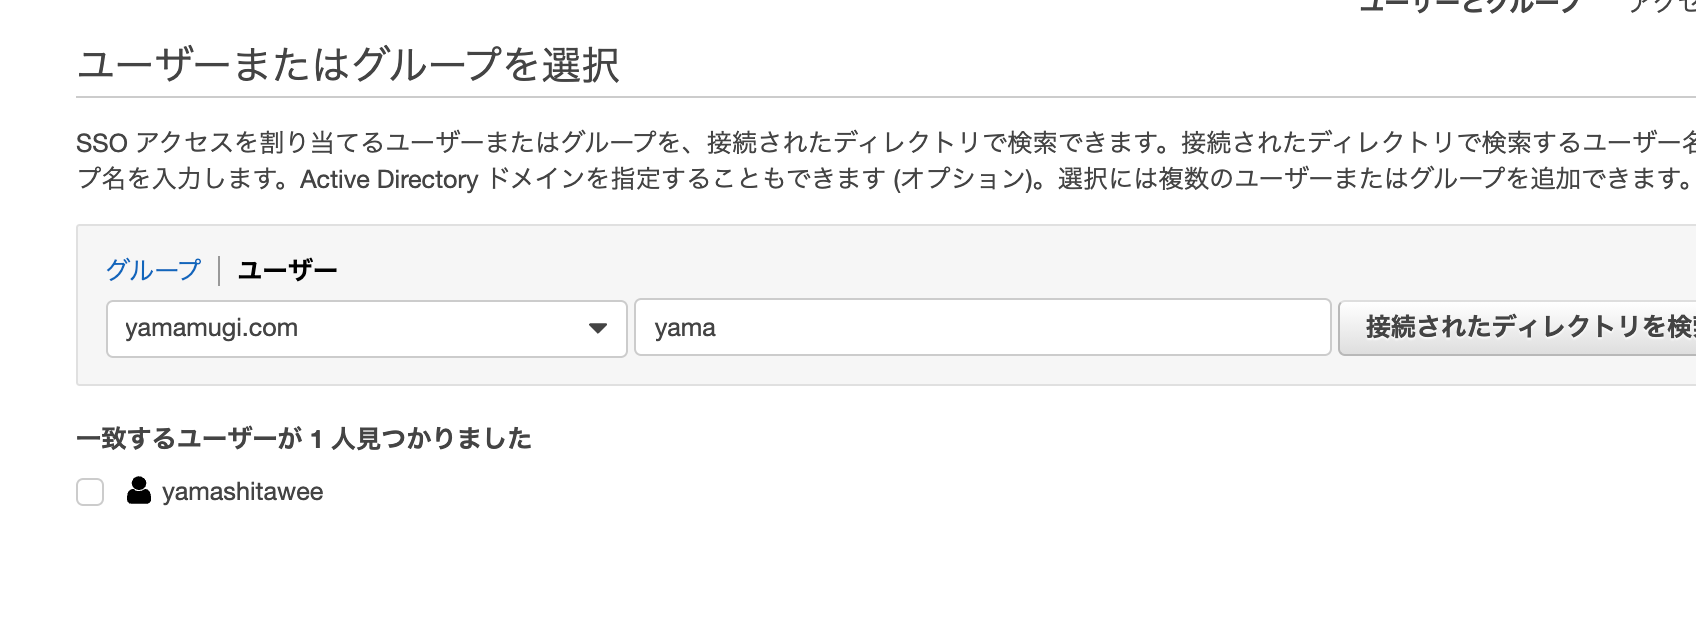1696x630 pixels.
Task: Focus the search field containing yama
Action: (x=983, y=327)
